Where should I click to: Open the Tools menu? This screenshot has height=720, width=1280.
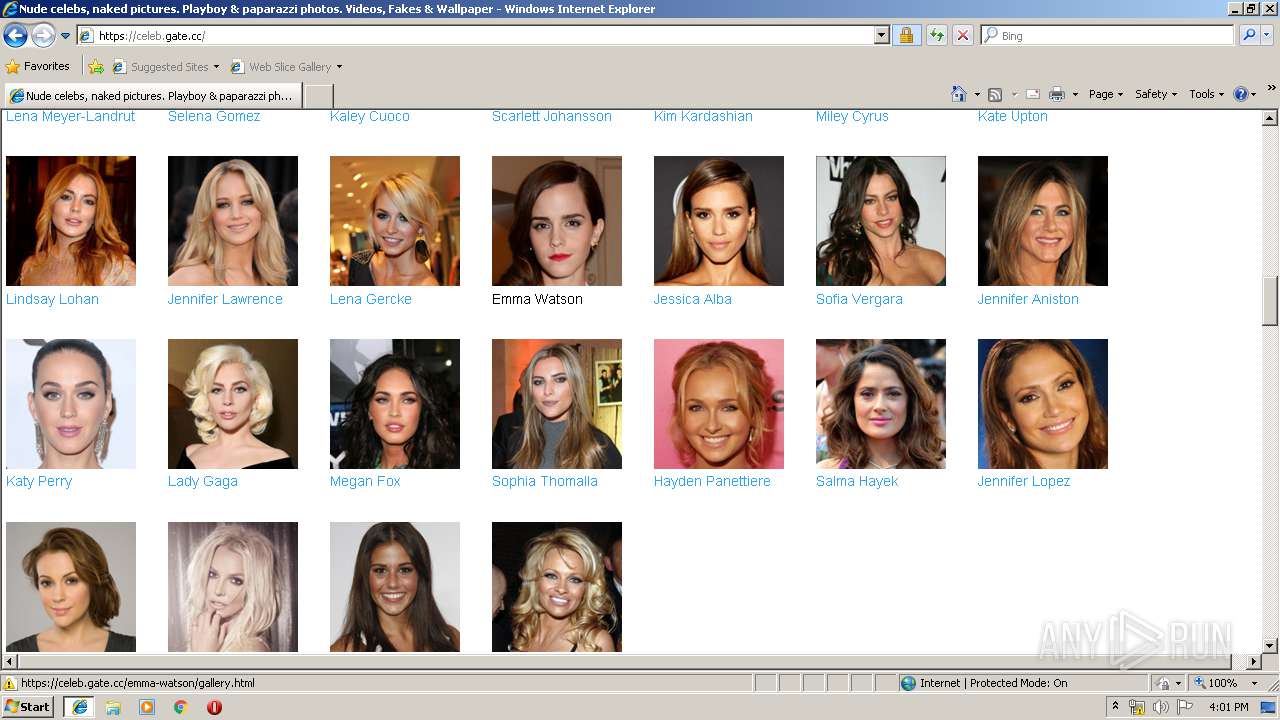[x=1206, y=94]
